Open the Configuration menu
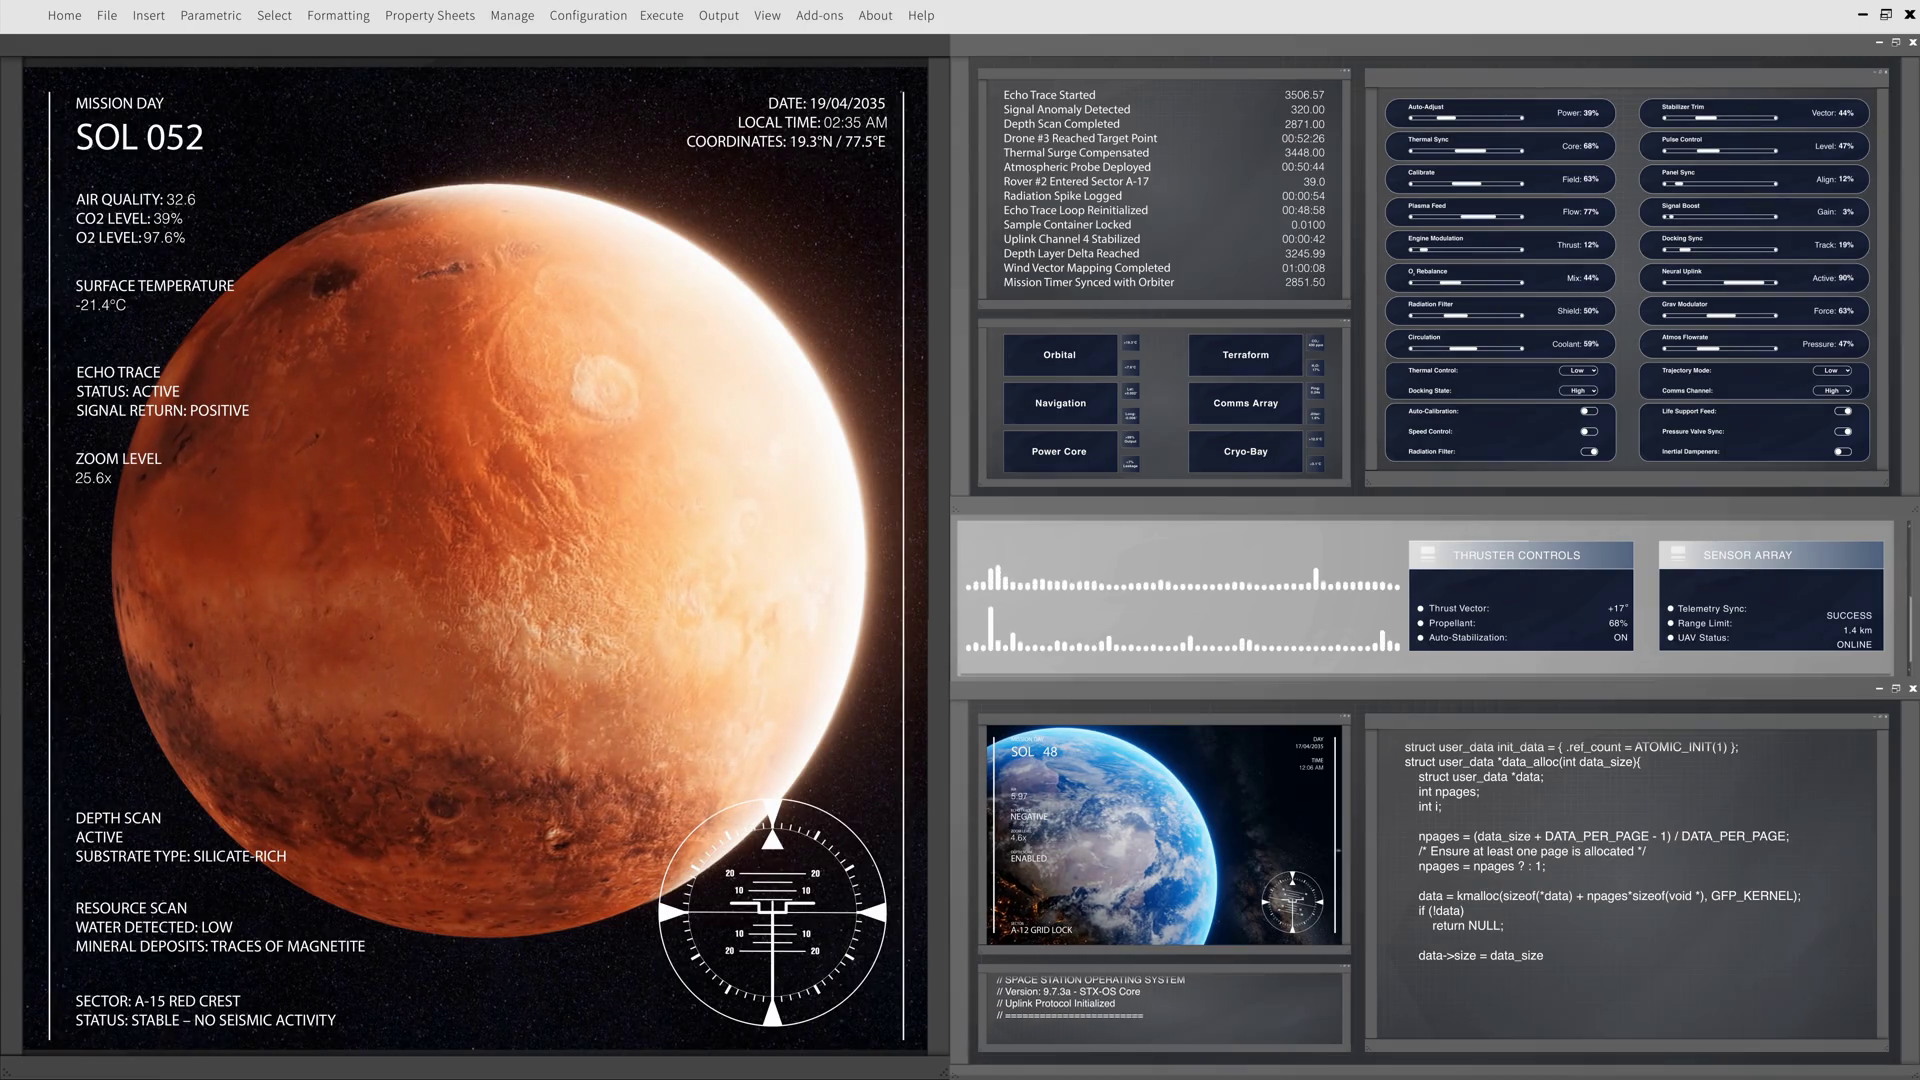 point(587,15)
